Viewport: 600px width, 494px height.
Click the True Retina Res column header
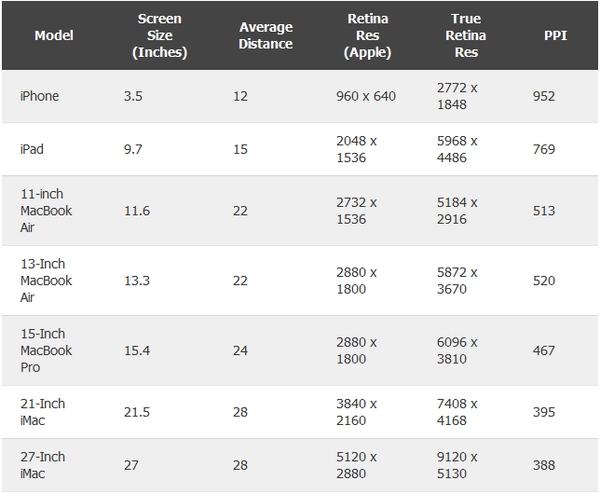click(468, 35)
